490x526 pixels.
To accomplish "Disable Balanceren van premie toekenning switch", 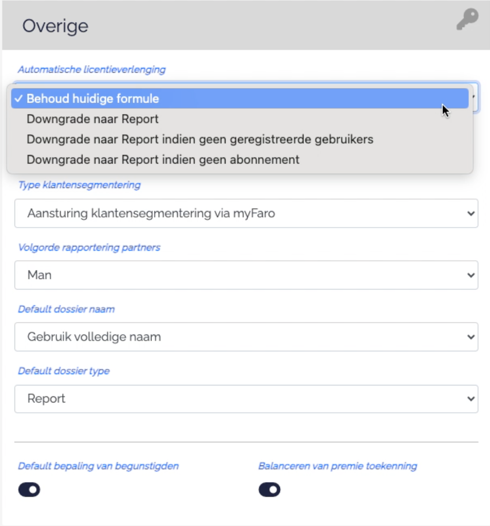I will point(269,490).
